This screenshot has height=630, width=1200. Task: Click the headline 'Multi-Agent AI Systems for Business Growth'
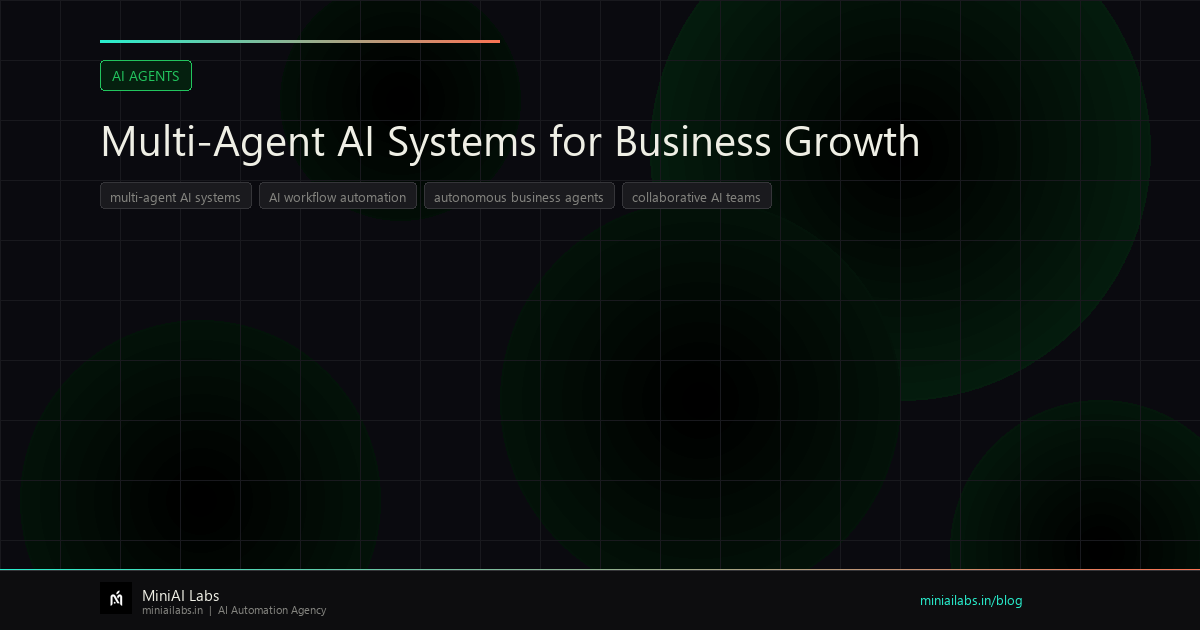point(510,142)
